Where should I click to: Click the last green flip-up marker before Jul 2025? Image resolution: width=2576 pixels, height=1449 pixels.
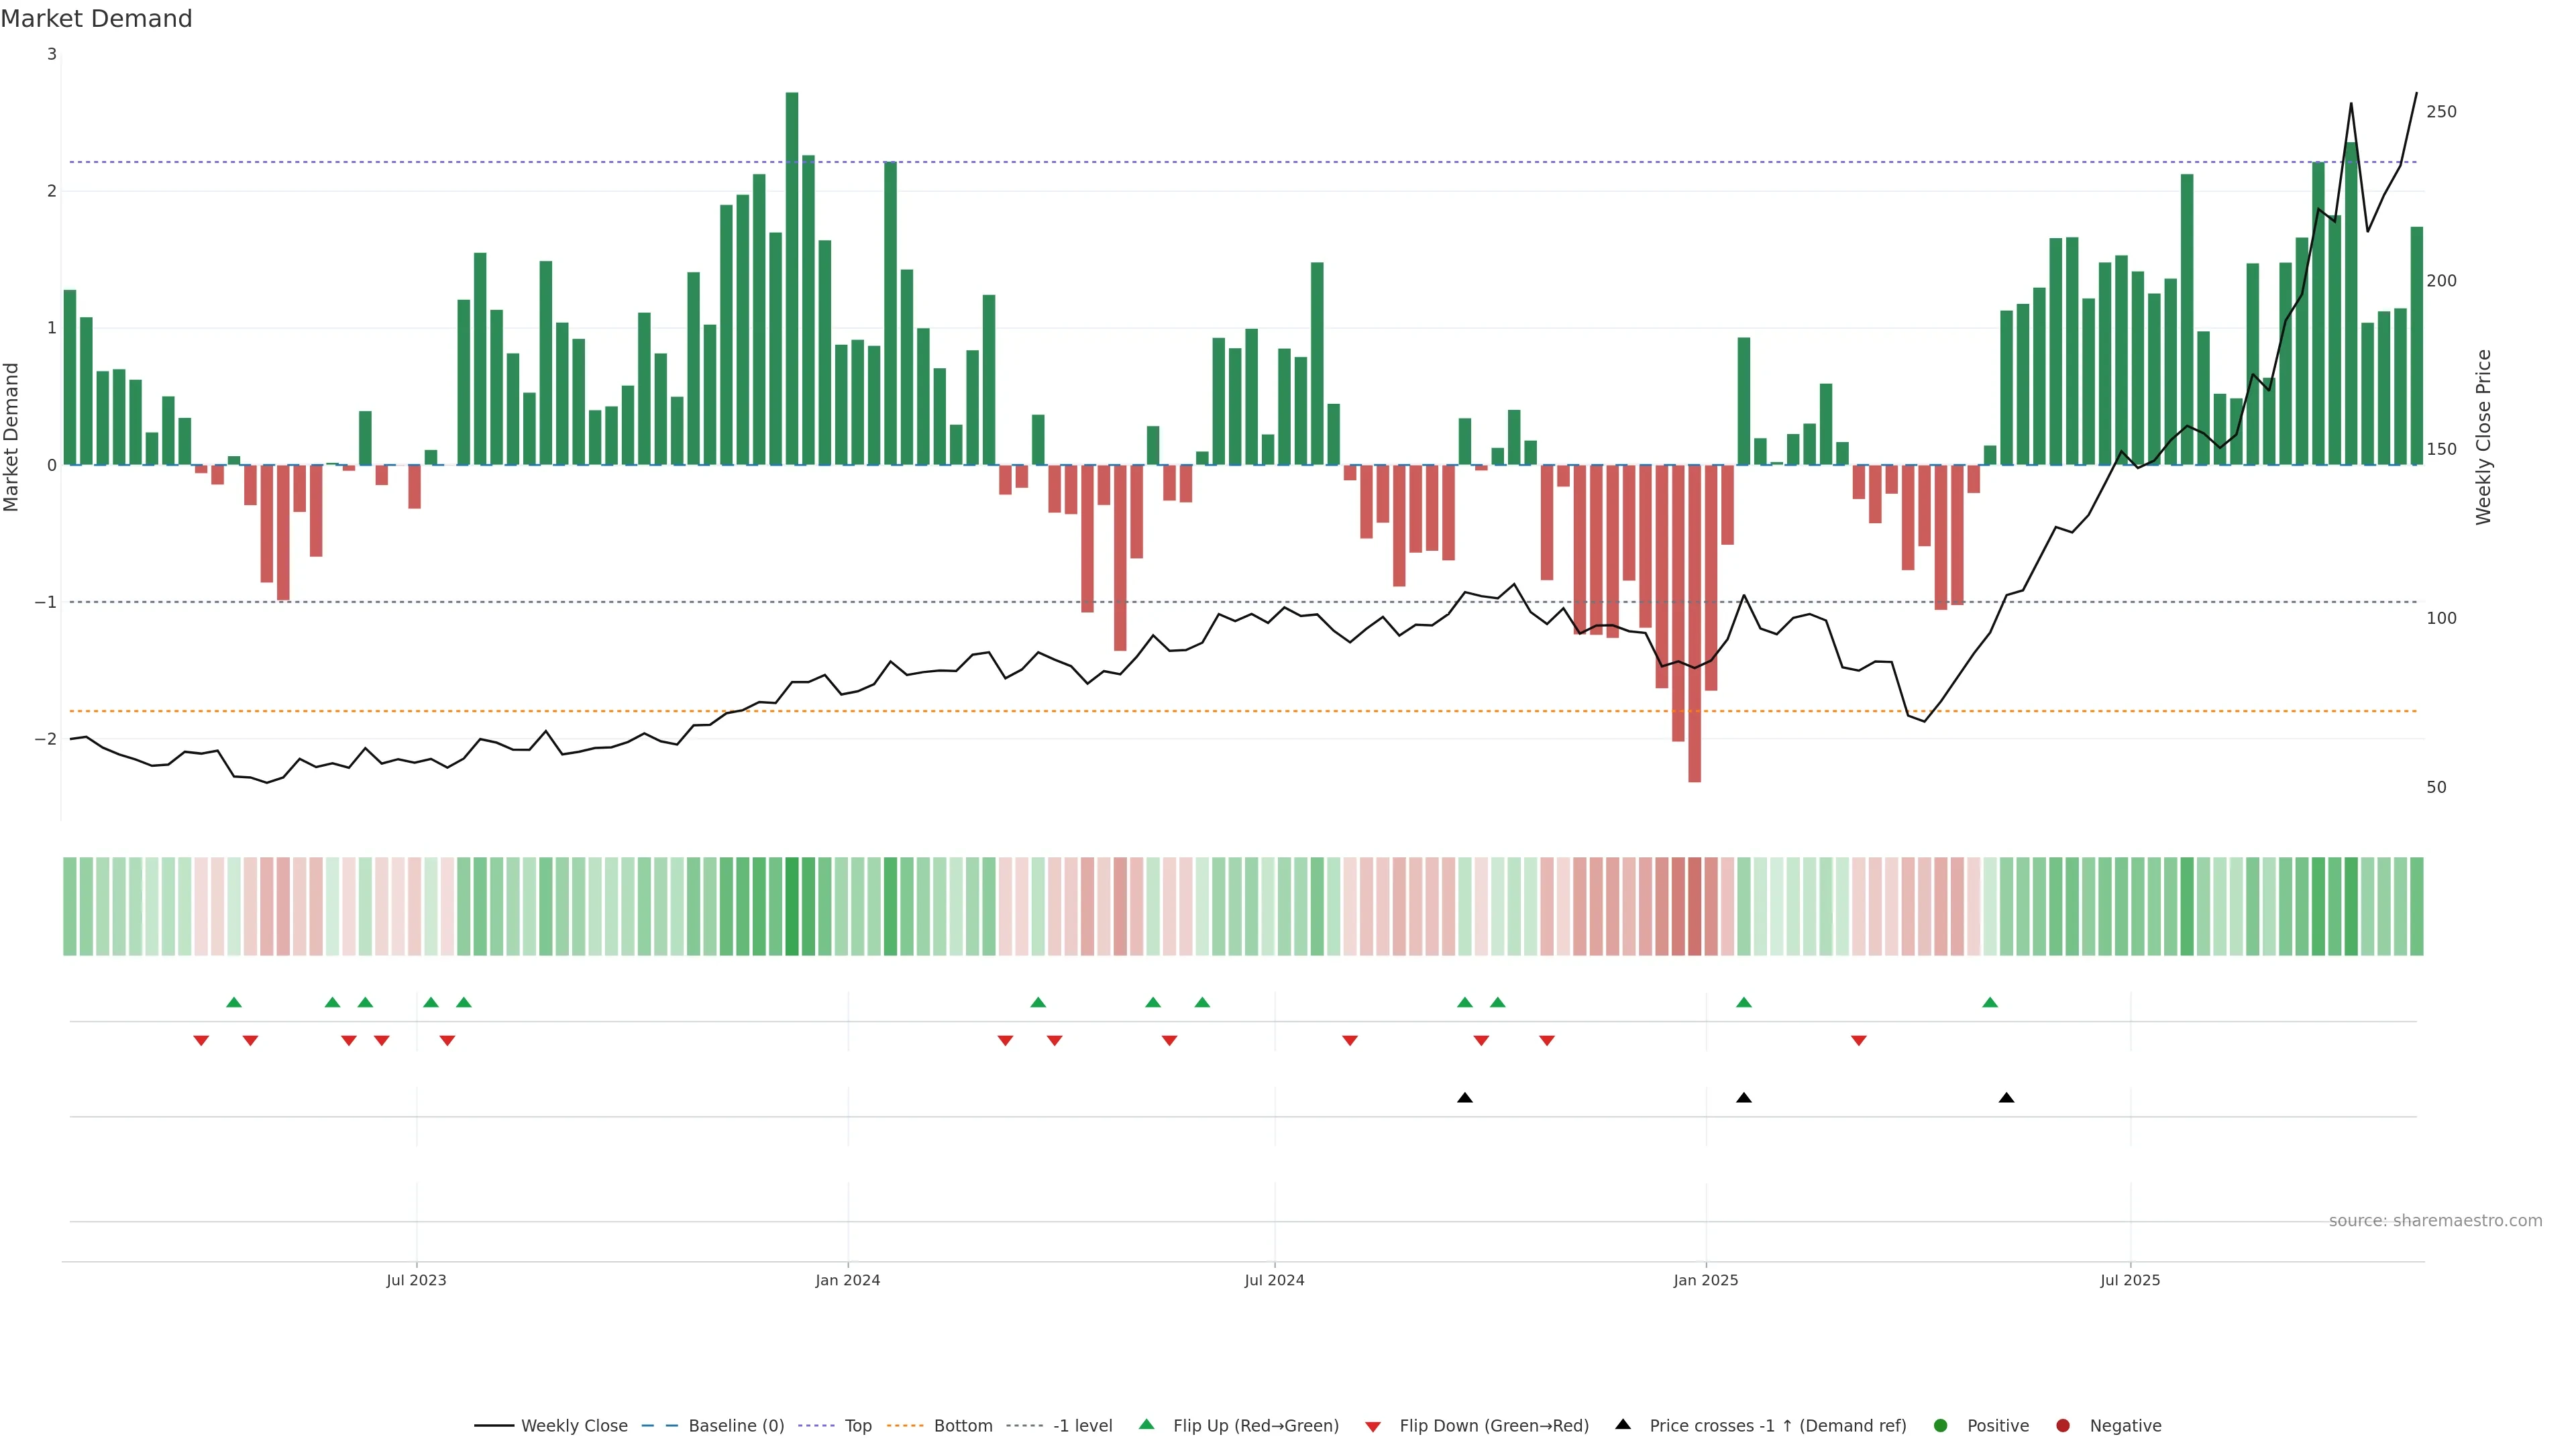point(1990,1002)
